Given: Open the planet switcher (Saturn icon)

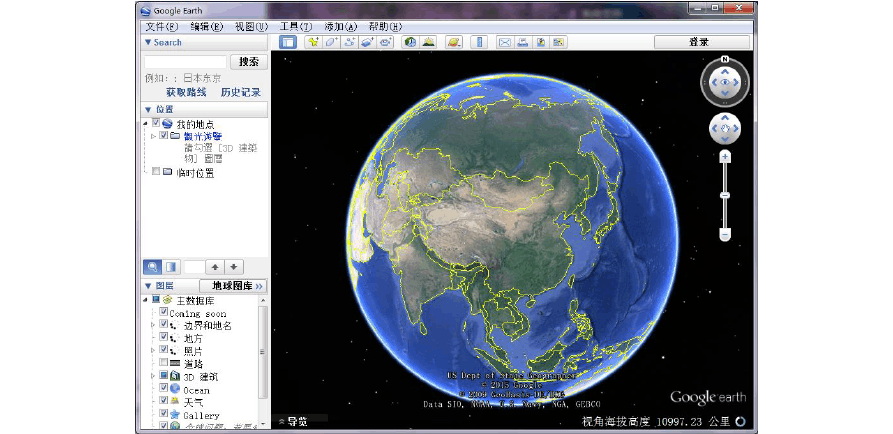Looking at the screenshot, I should pos(454,42).
